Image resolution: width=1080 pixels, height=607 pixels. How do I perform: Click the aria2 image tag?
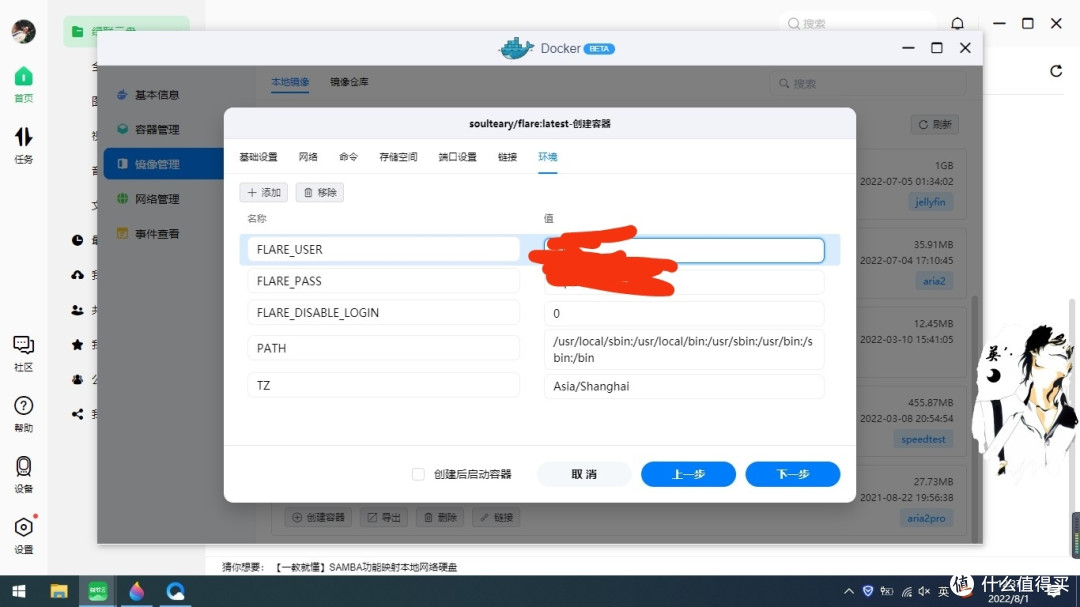pos(934,280)
